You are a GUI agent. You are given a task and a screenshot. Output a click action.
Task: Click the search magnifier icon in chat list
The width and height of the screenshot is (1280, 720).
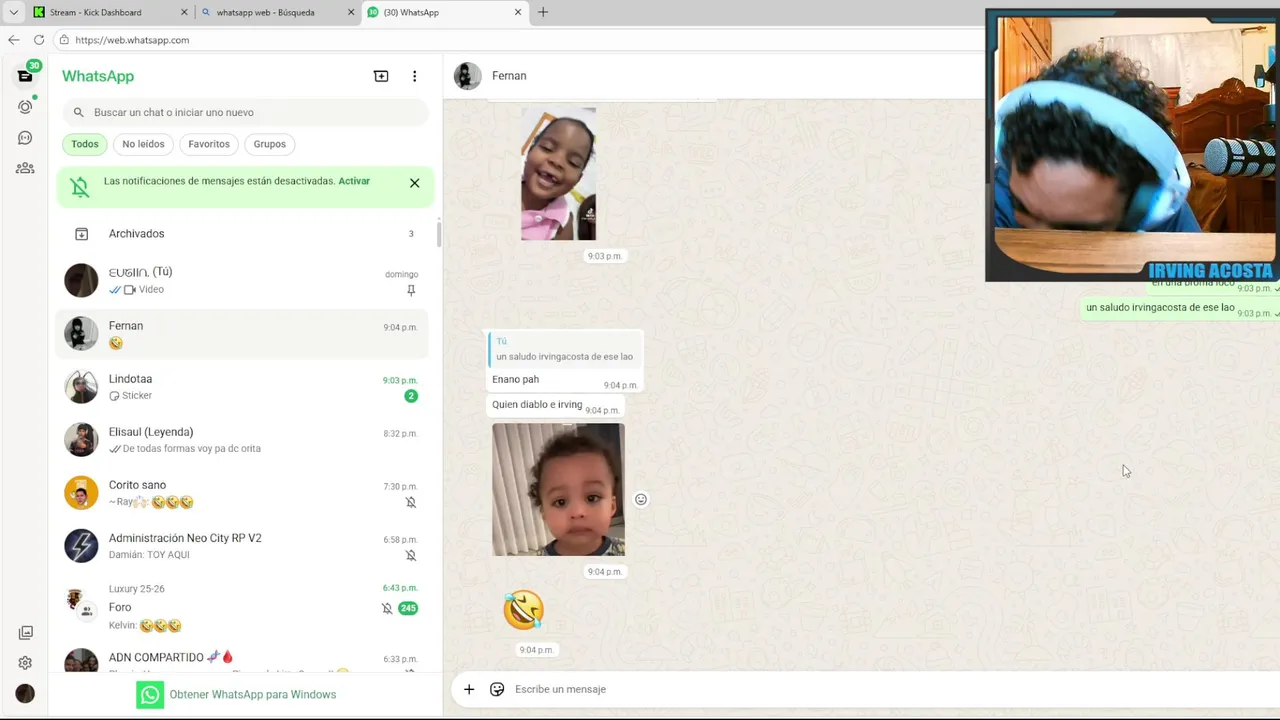pos(78,112)
